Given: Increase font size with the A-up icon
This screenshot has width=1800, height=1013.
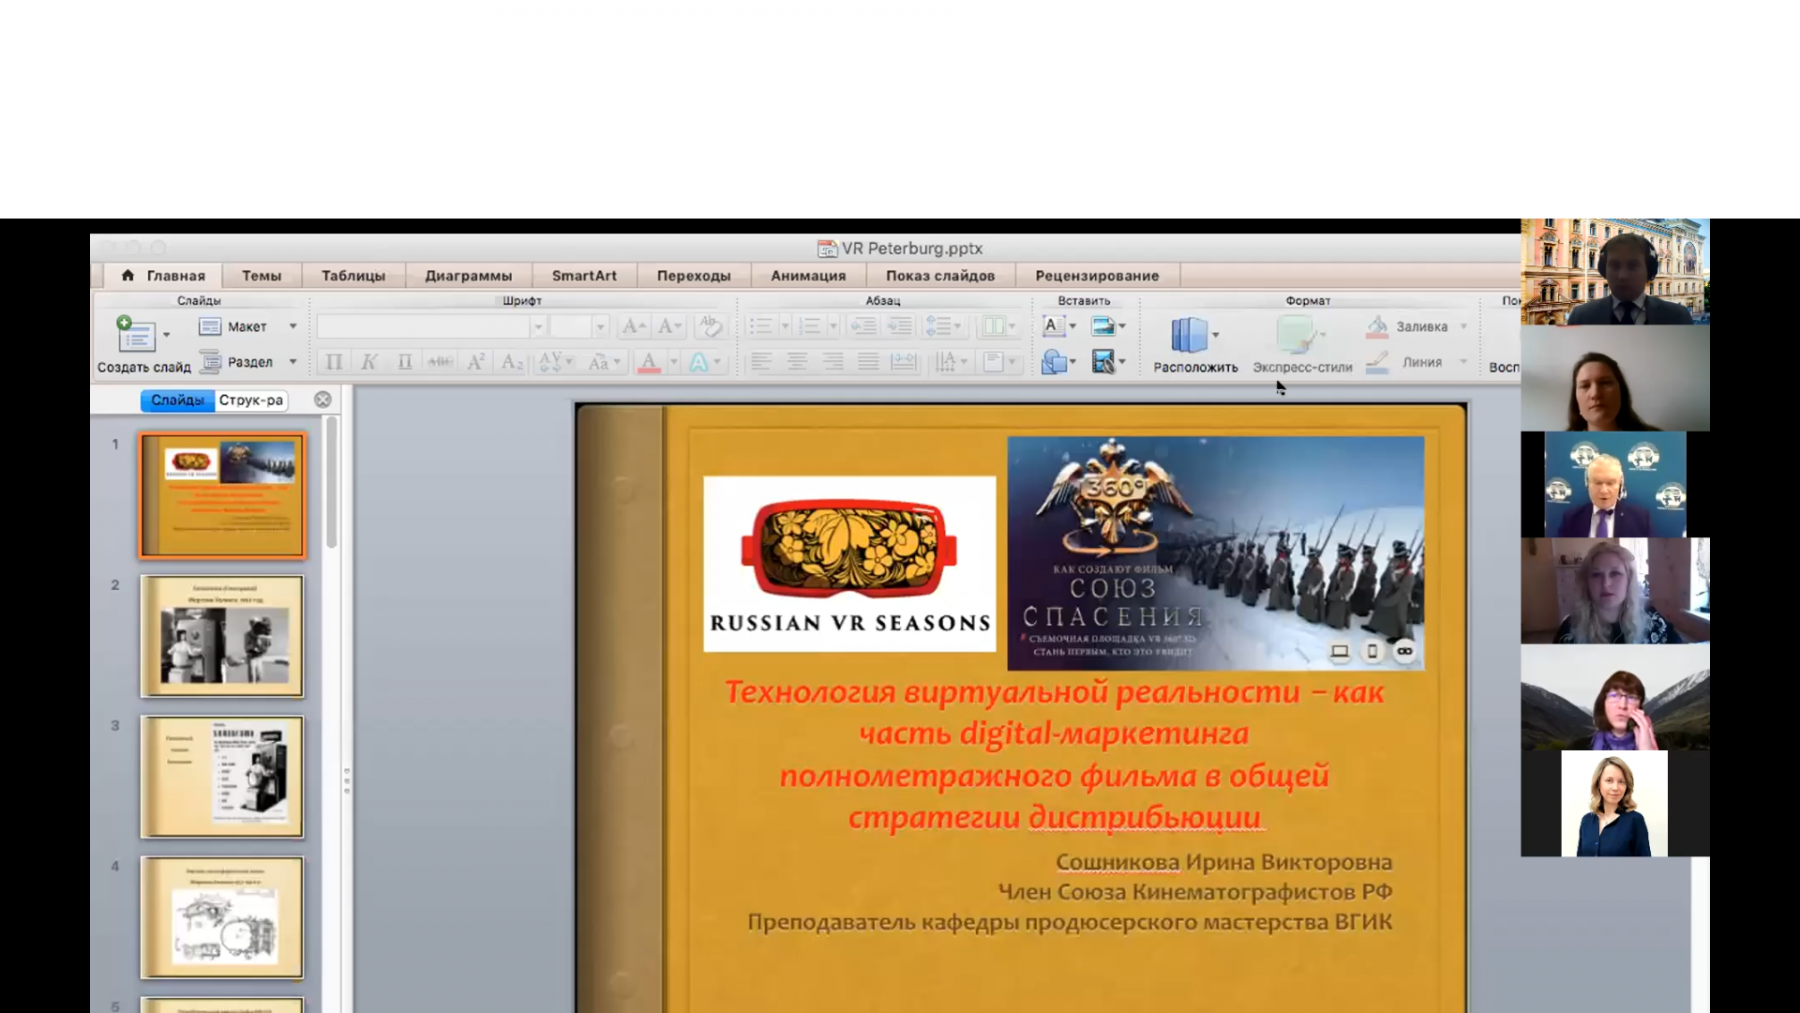Looking at the screenshot, I should click(633, 326).
